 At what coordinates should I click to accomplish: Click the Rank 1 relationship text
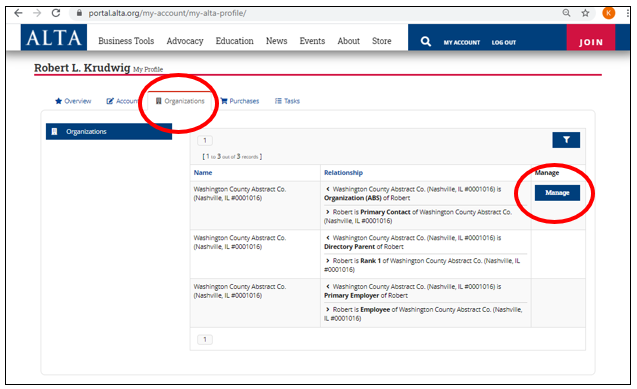click(x=370, y=261)
